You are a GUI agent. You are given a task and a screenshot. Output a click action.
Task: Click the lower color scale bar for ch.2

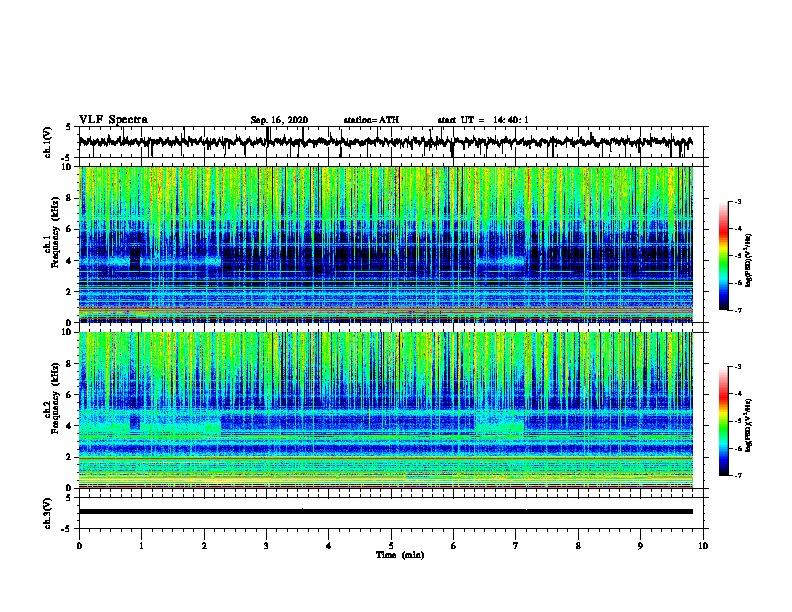[x=724, y=421]
